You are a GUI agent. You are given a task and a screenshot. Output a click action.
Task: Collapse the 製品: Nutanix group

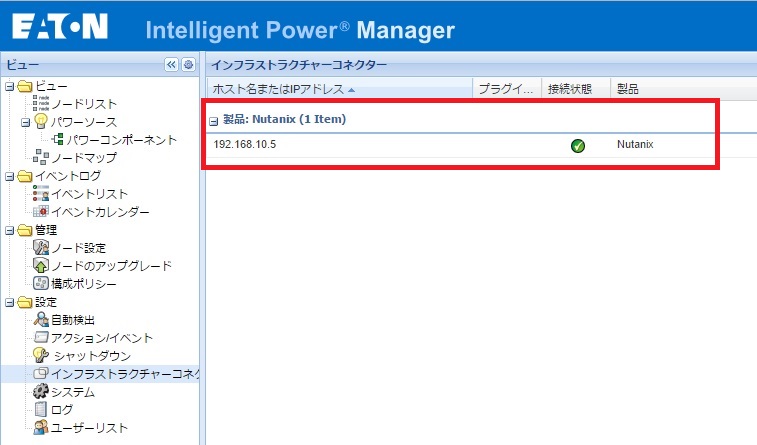click(x=213, y=121)
